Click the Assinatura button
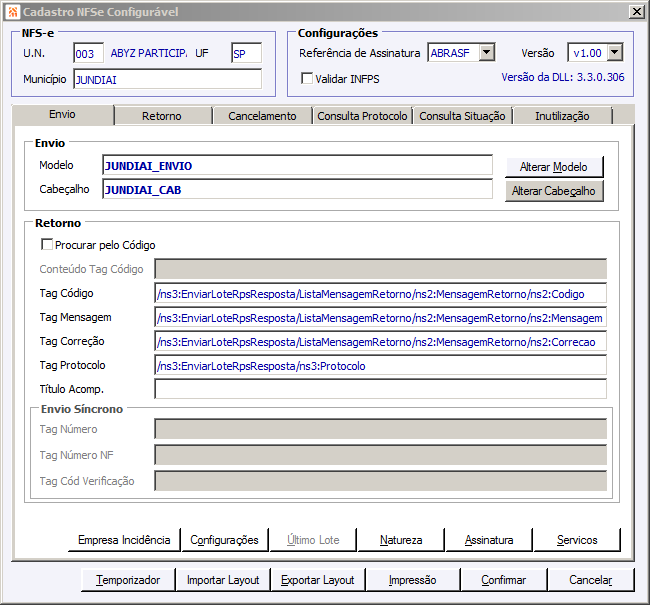Screen dimensions: 650x605 coord(489,540)
